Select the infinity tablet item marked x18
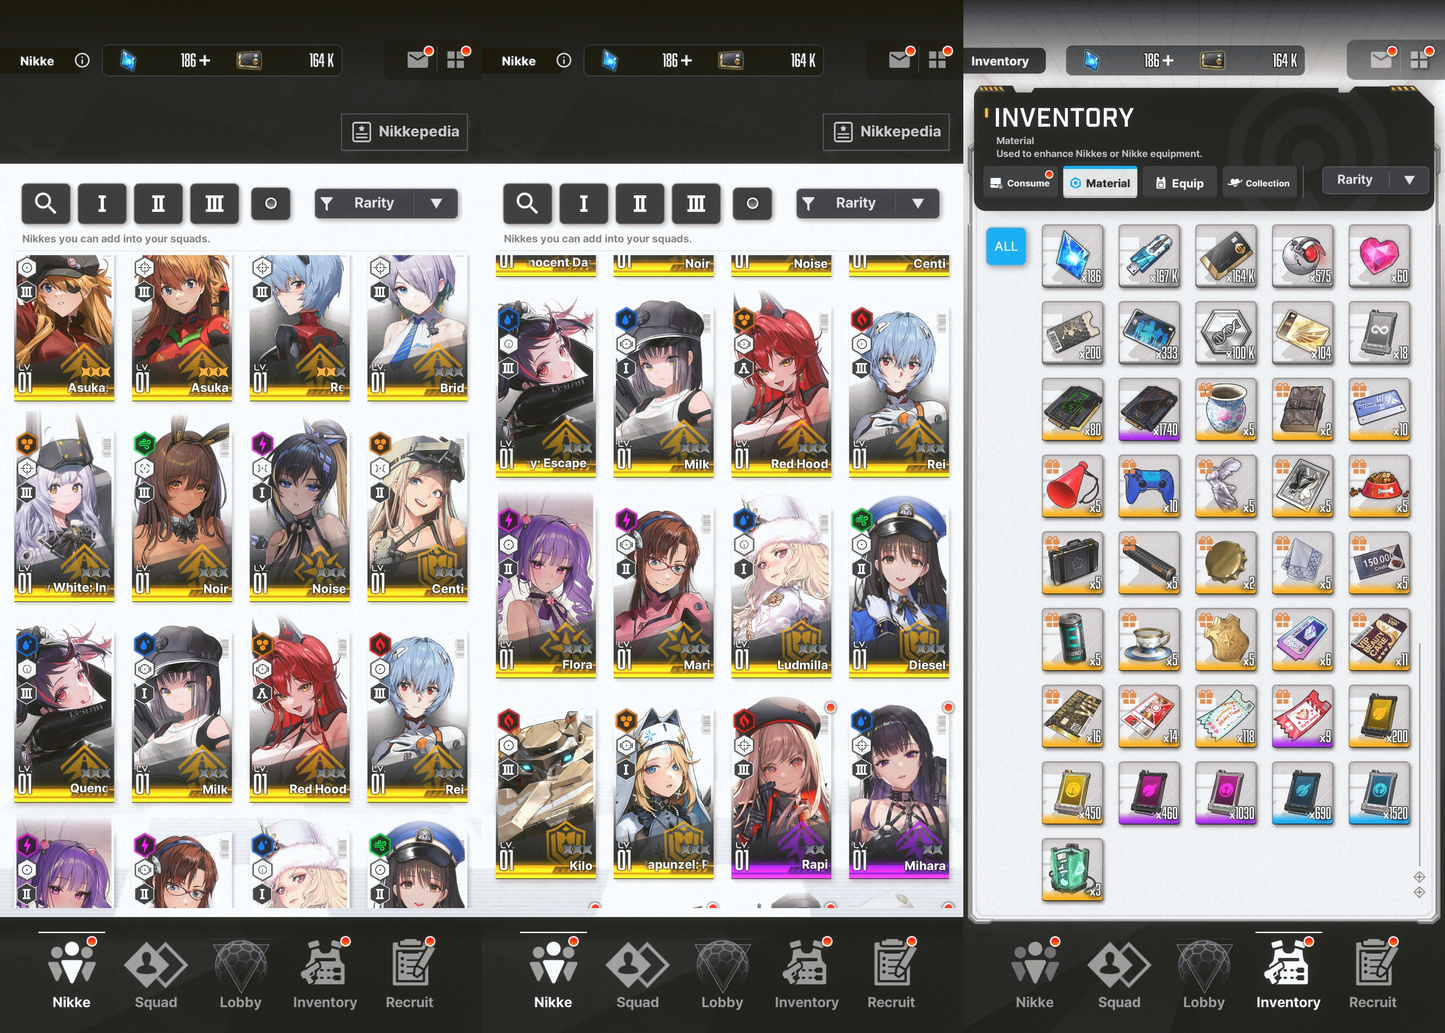 pyautogui.click(x=1379, y=332)
